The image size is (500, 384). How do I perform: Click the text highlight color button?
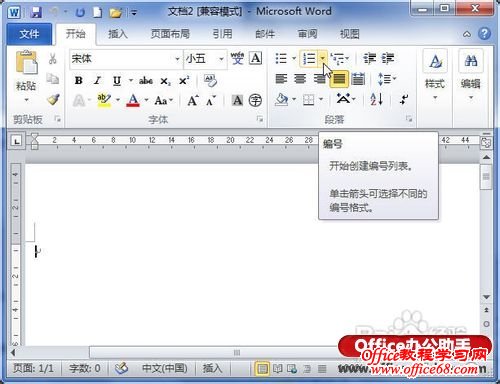coord(104,100)
